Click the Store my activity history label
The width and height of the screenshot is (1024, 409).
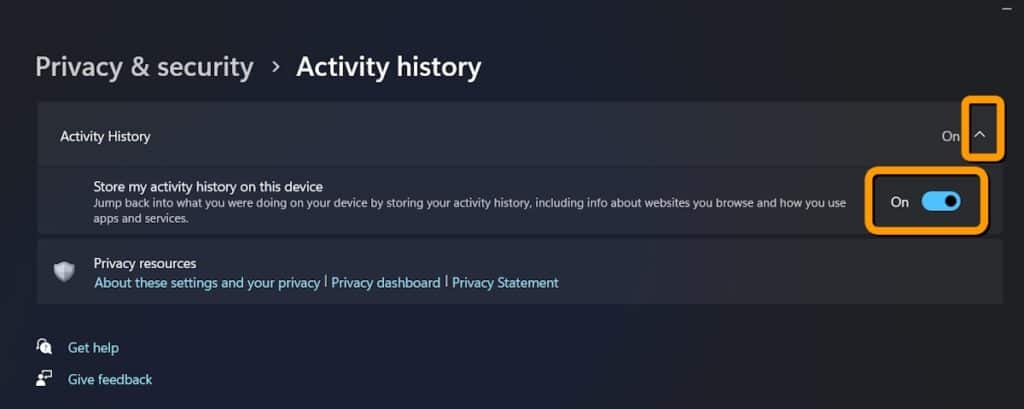click(208, 186)
